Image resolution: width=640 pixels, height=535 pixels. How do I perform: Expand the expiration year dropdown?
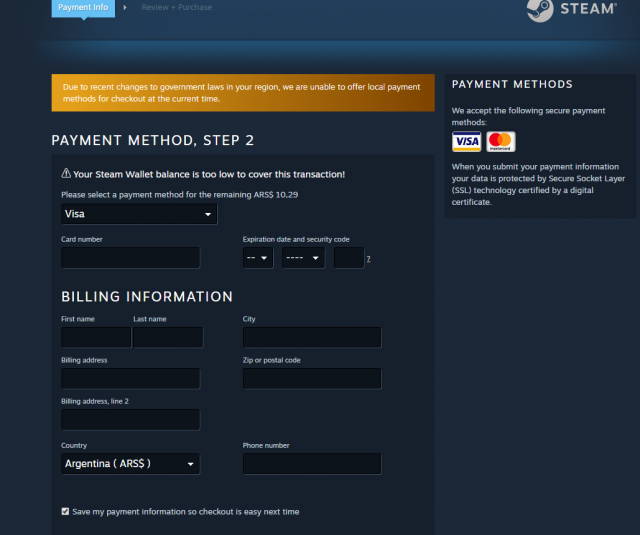(302, 258)
